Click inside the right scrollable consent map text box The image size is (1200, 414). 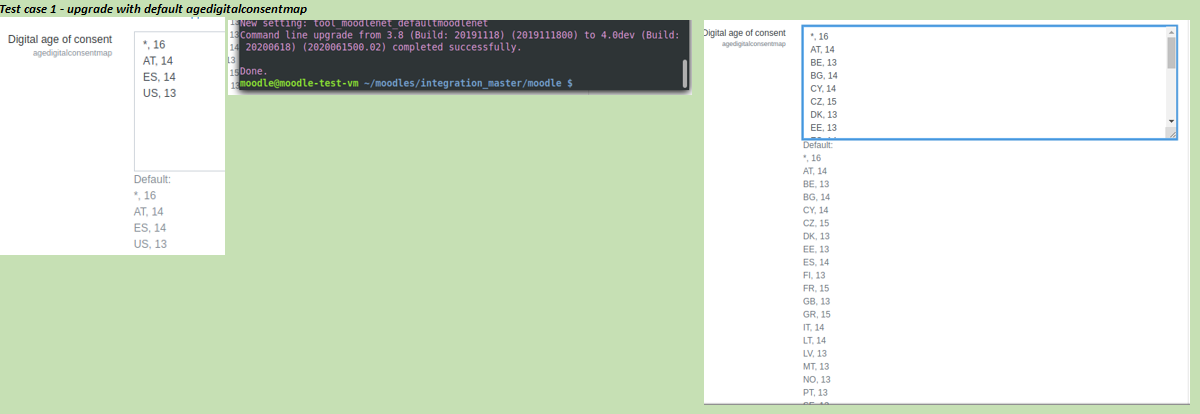point(984,82)
